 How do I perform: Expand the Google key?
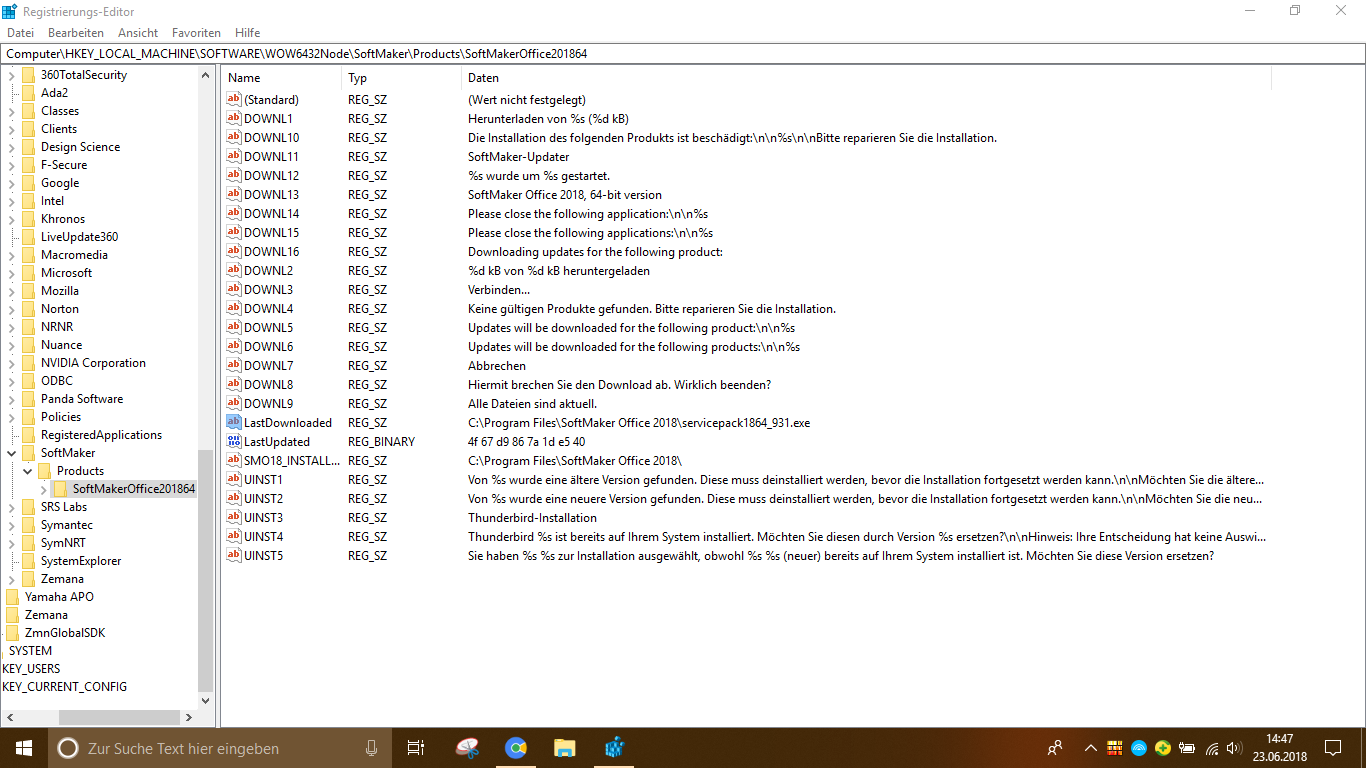pyautogui.click(x=11, y=183)
